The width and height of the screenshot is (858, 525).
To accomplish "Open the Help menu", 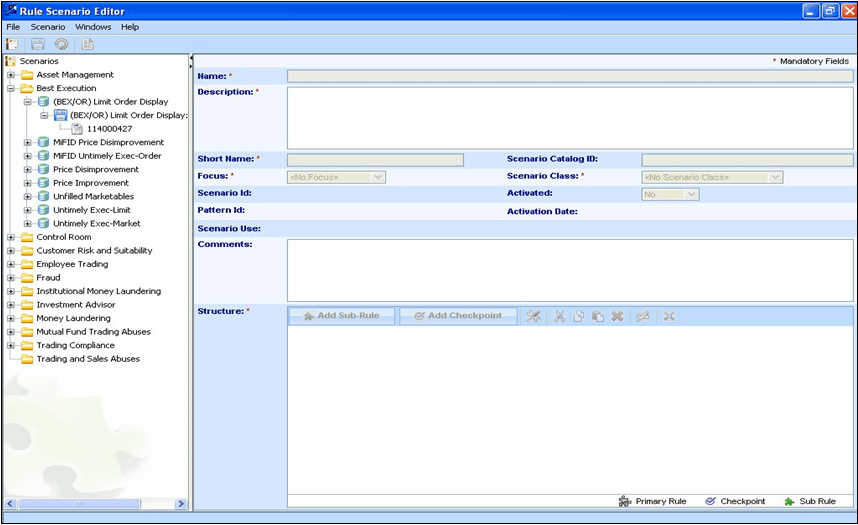I will 130,27.
